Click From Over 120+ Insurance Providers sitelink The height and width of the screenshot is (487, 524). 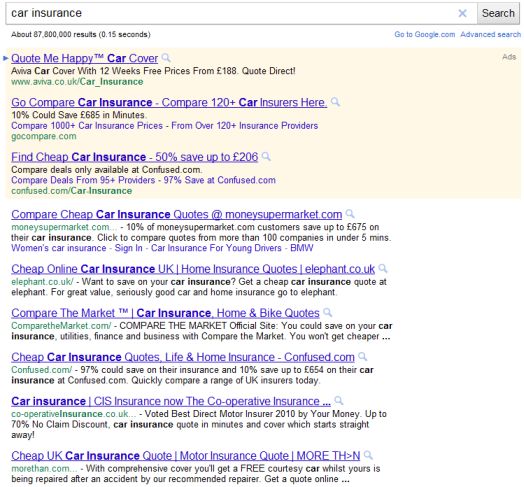(x=245, y=126)
